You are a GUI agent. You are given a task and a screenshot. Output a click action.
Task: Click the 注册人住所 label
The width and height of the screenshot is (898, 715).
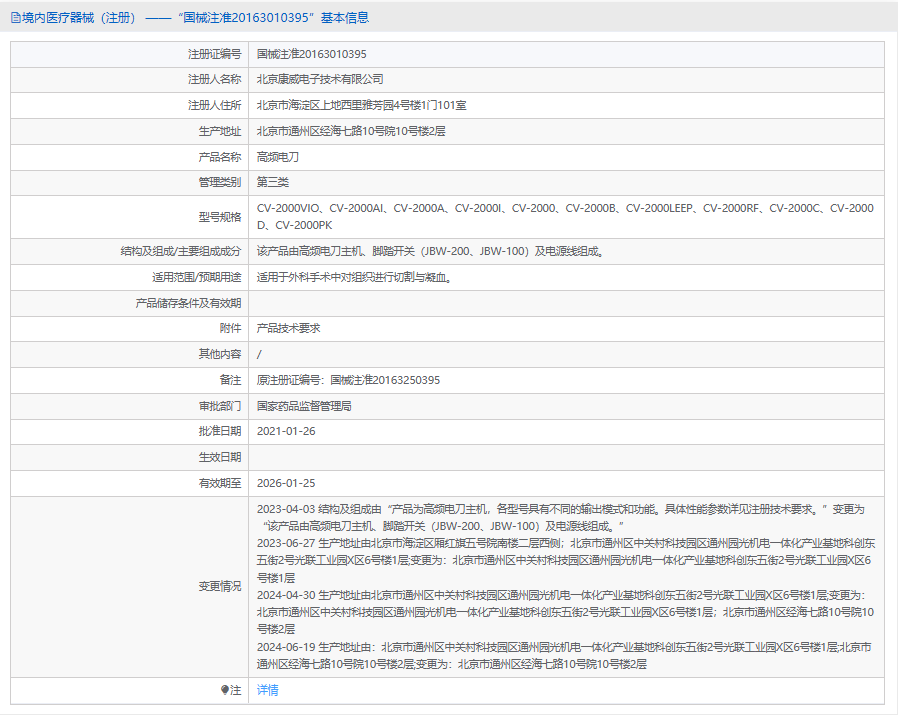[214, 105]
